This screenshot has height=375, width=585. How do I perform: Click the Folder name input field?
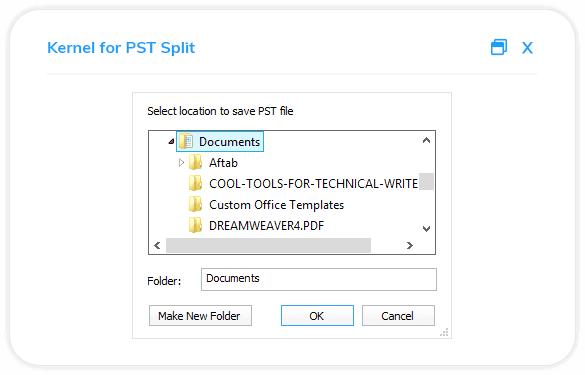[319, 279]
